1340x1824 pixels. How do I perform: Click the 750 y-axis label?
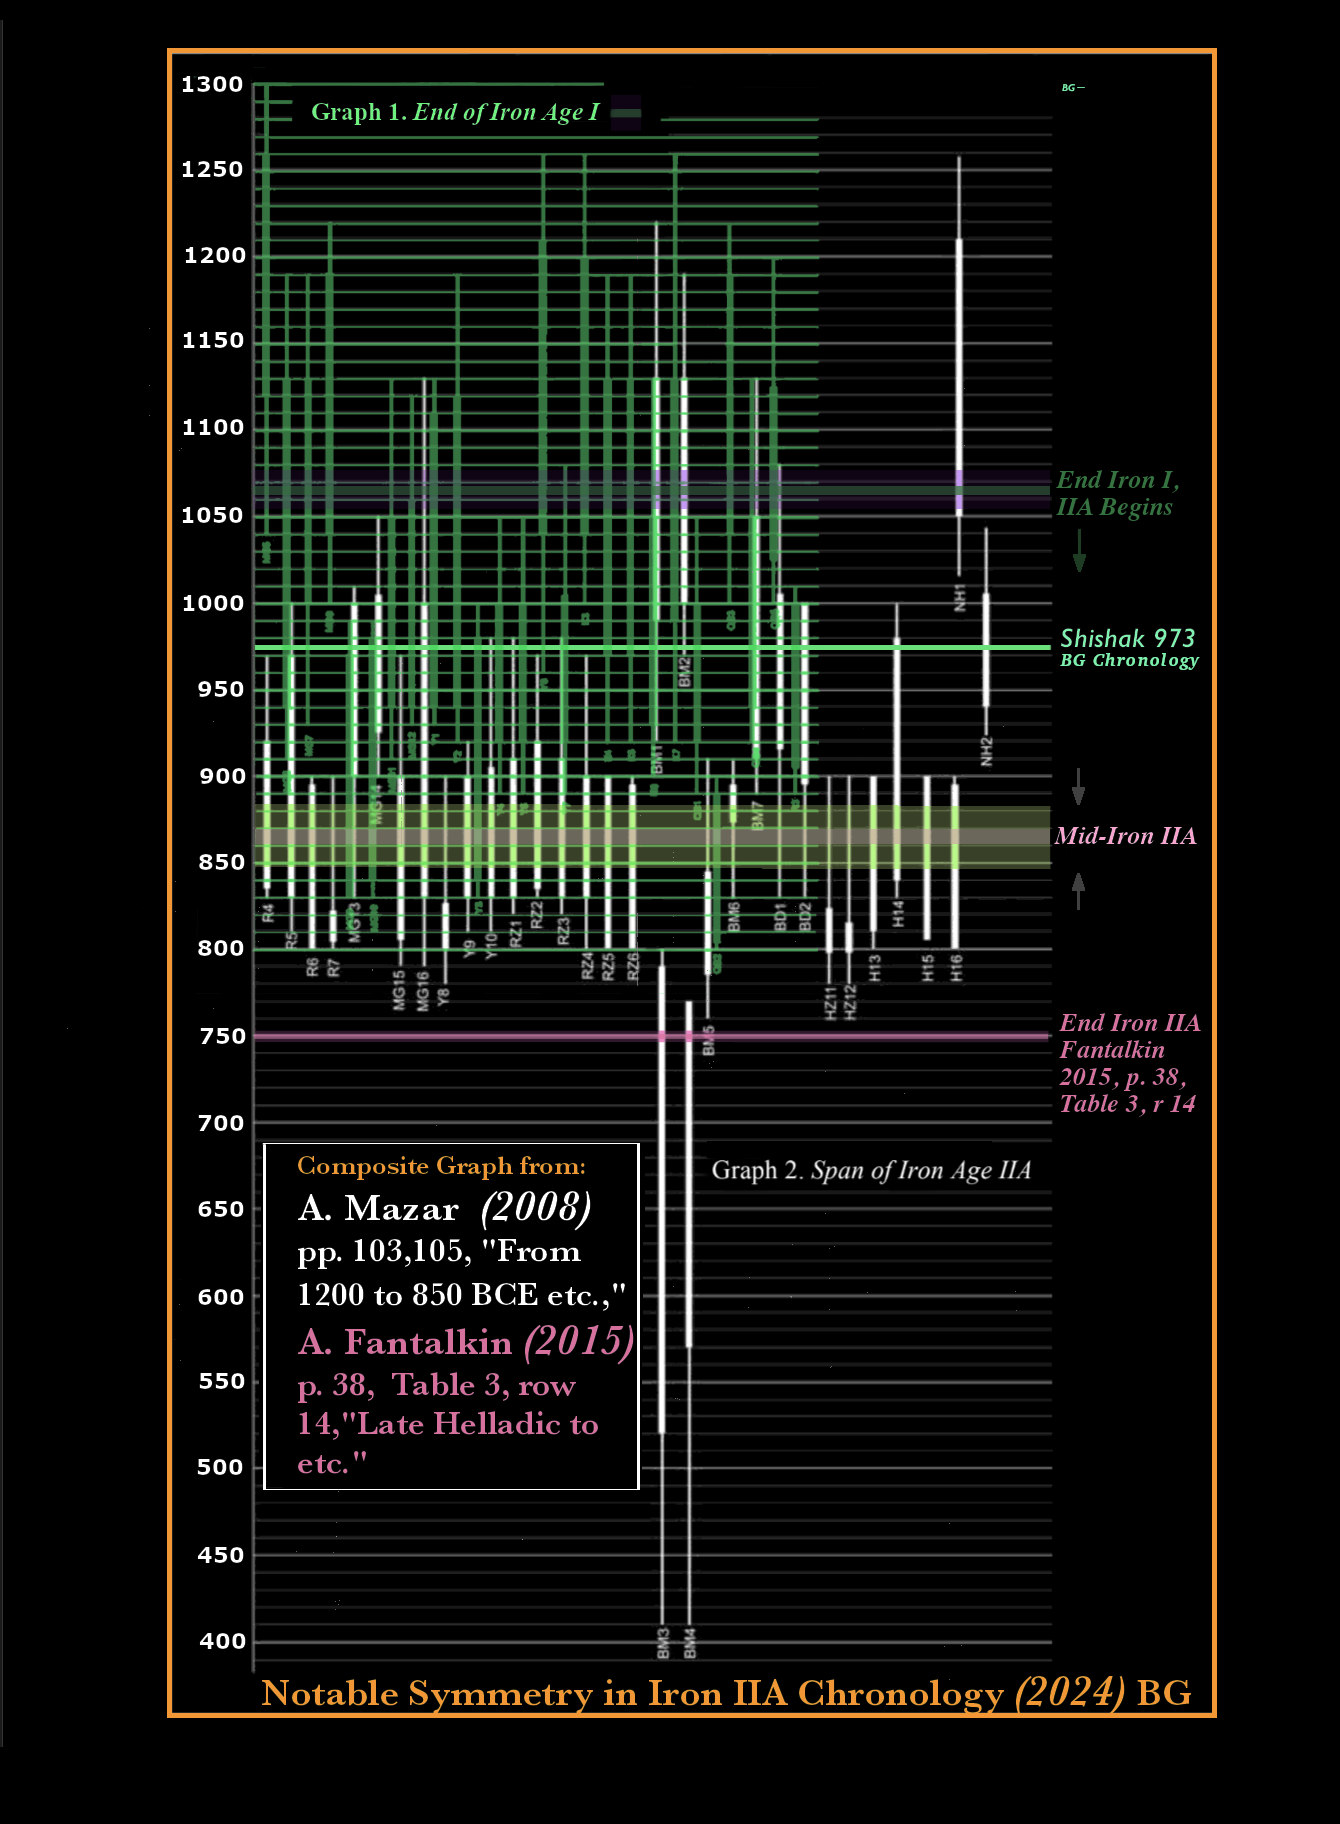(x=222, y=1036)
